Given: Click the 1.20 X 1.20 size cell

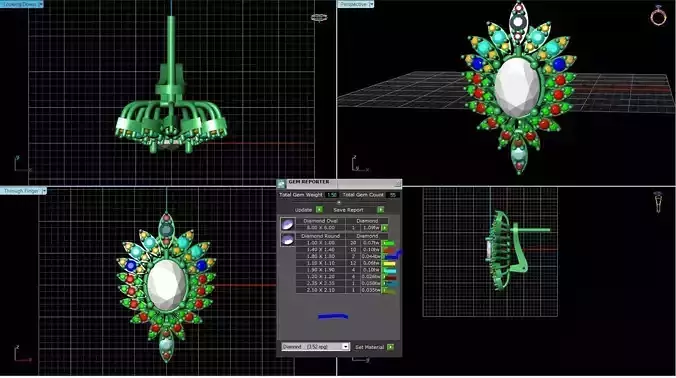Looking at the screenshot, I should point(320,277).
